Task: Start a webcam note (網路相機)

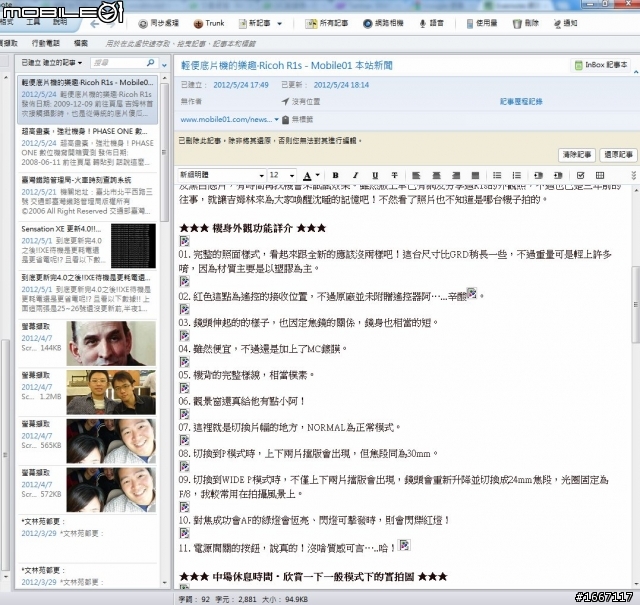Action: (x=383, y=23)
